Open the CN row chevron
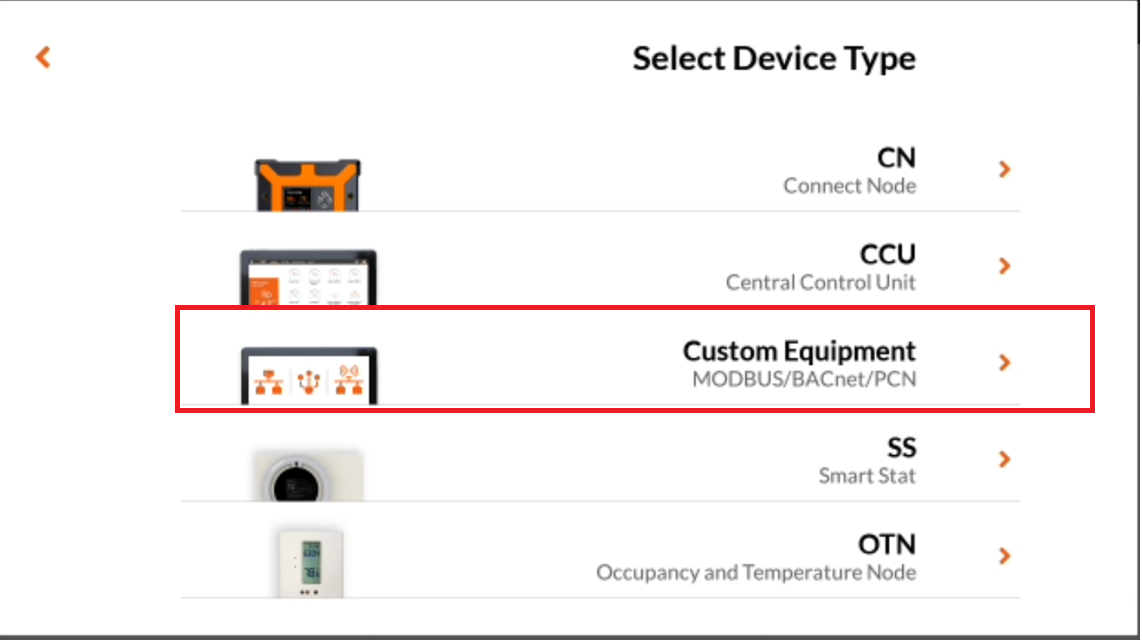 (x=1005, y=170)
